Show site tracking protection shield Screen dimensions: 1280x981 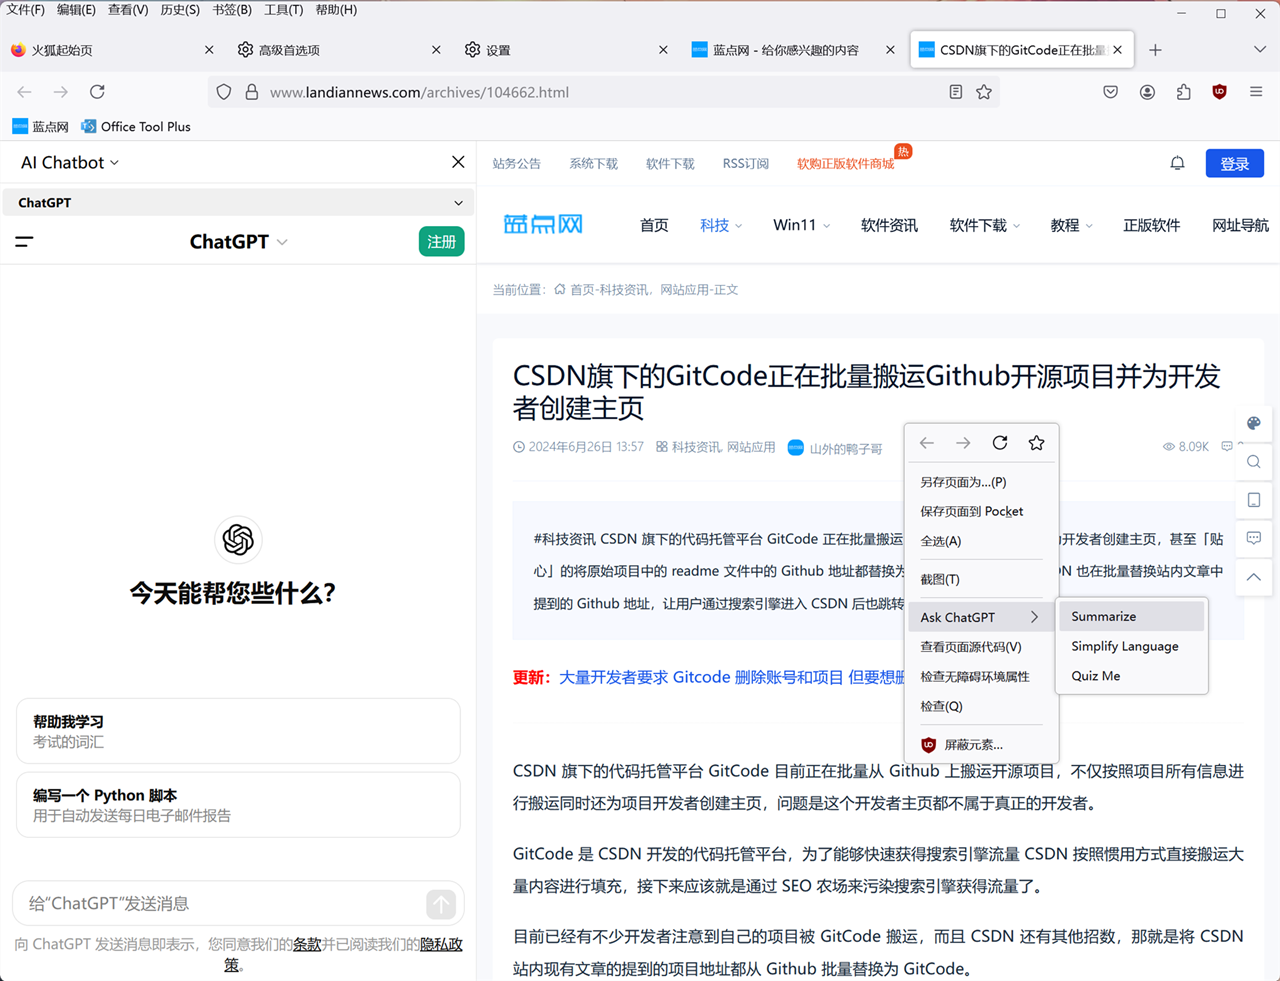[x=224, y=92]
